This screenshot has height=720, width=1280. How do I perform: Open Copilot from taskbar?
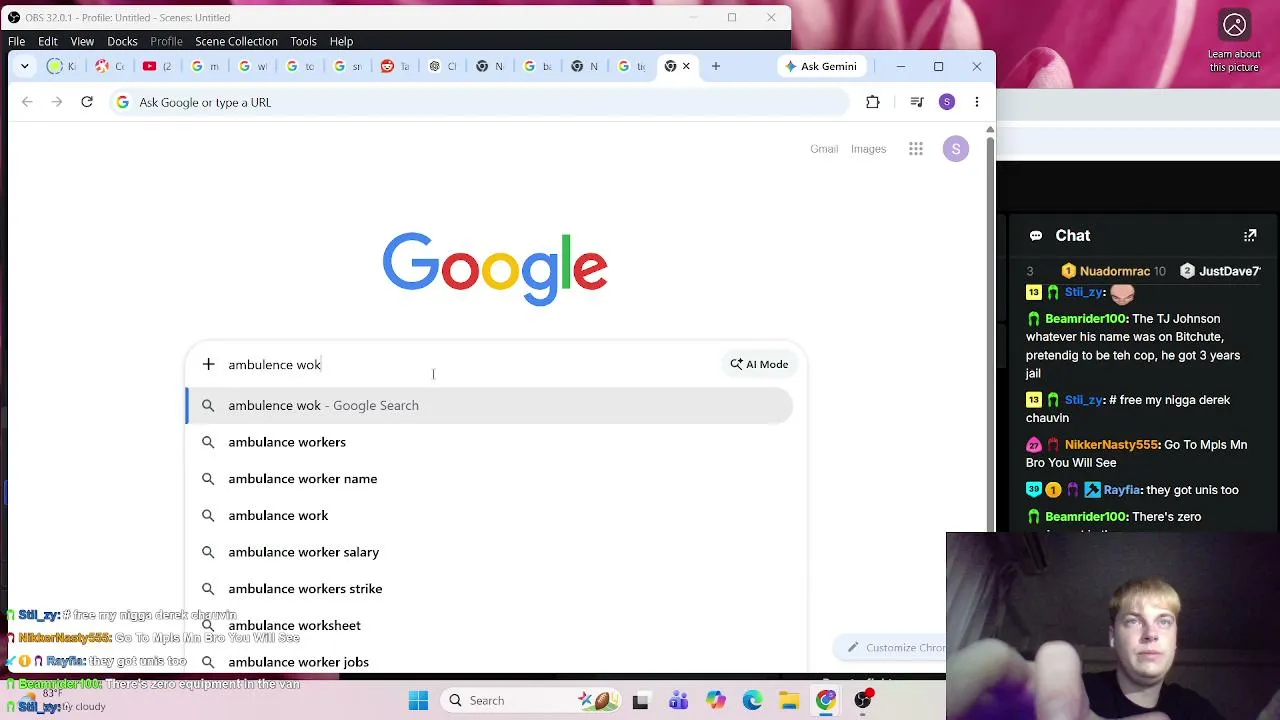[715, 701]
